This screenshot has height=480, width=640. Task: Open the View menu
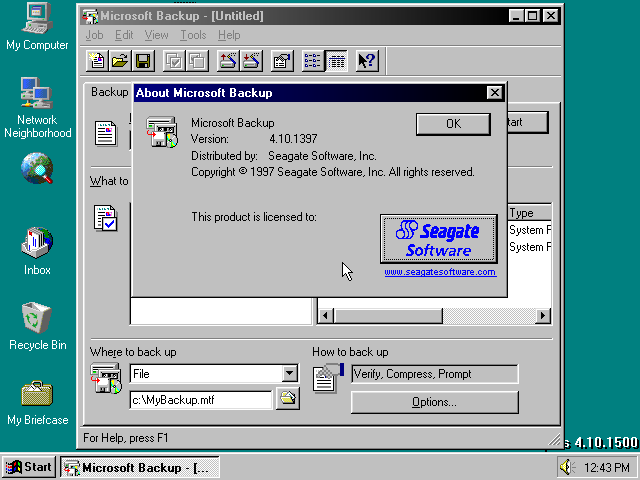pos(156,35)
